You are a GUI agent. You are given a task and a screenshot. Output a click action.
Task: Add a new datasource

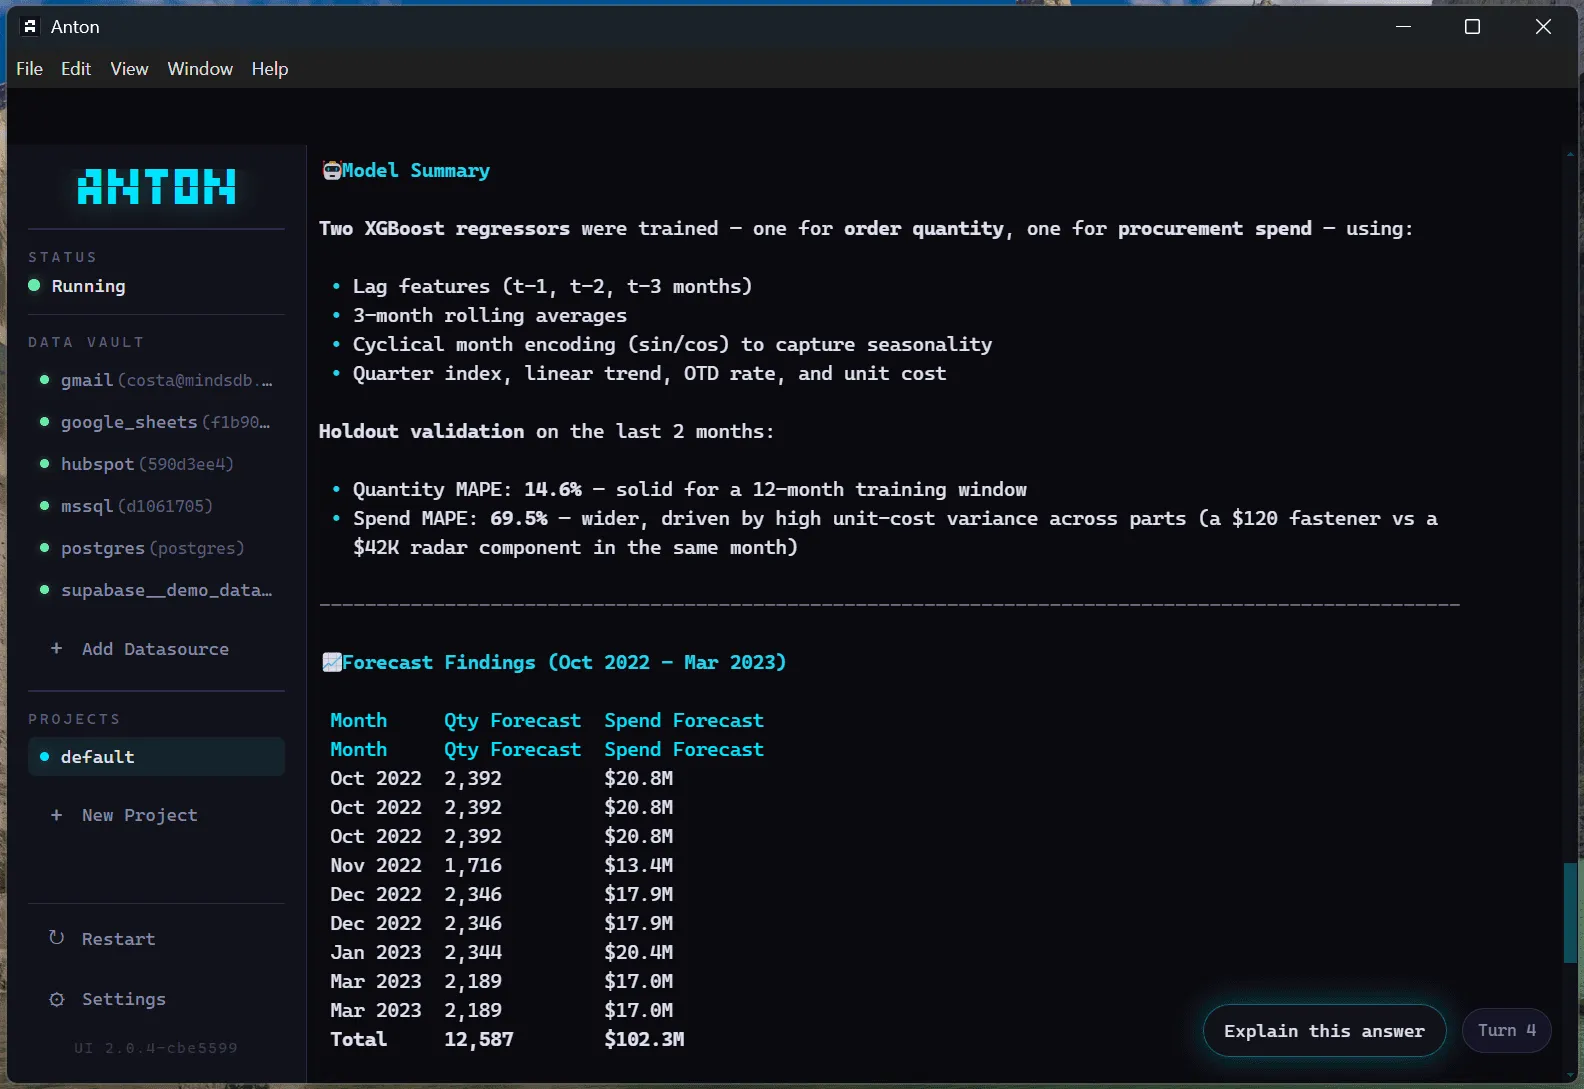pyautogui.click(x=157, y=649)
